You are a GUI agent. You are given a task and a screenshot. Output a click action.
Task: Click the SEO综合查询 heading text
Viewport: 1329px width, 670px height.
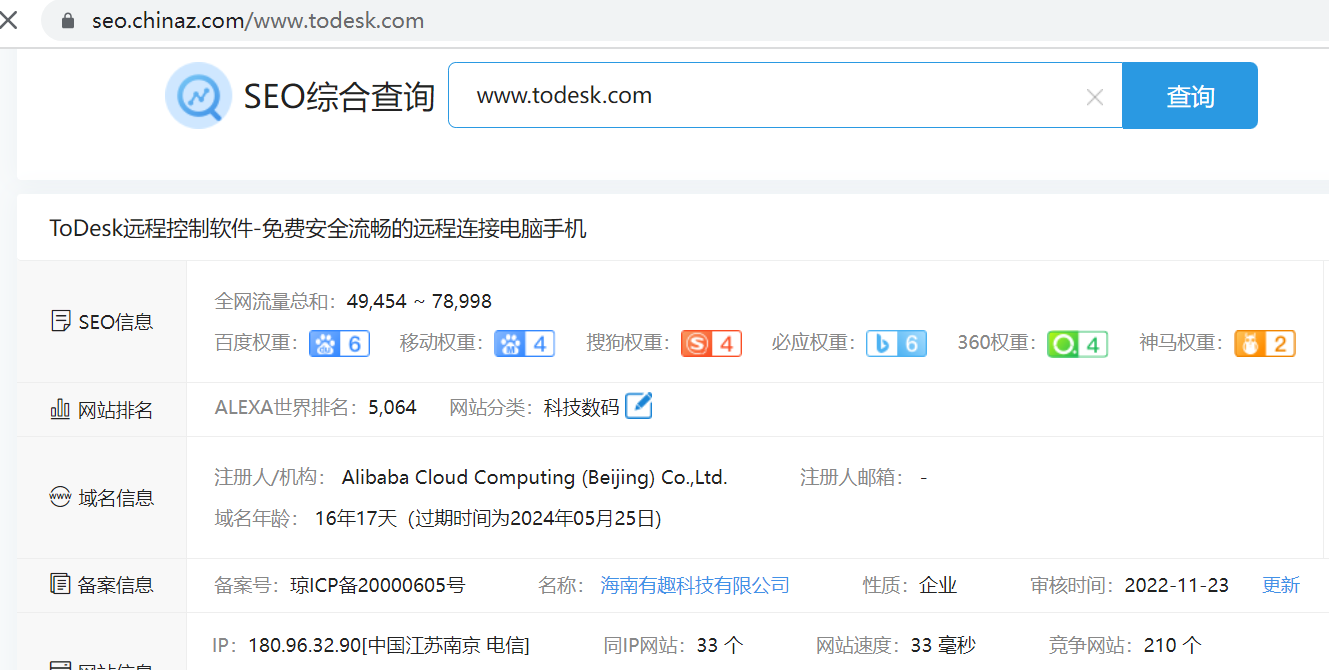tap(340, 97)
